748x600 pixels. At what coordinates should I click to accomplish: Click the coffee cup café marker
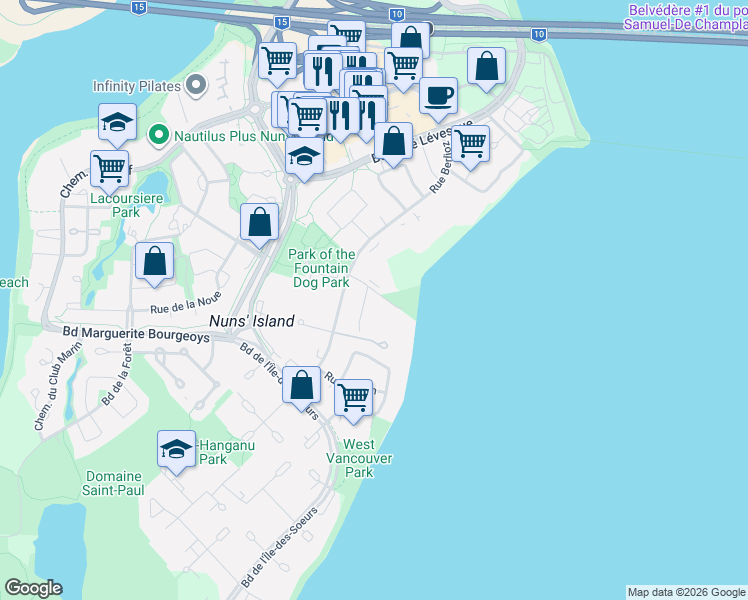pos(438,100)
